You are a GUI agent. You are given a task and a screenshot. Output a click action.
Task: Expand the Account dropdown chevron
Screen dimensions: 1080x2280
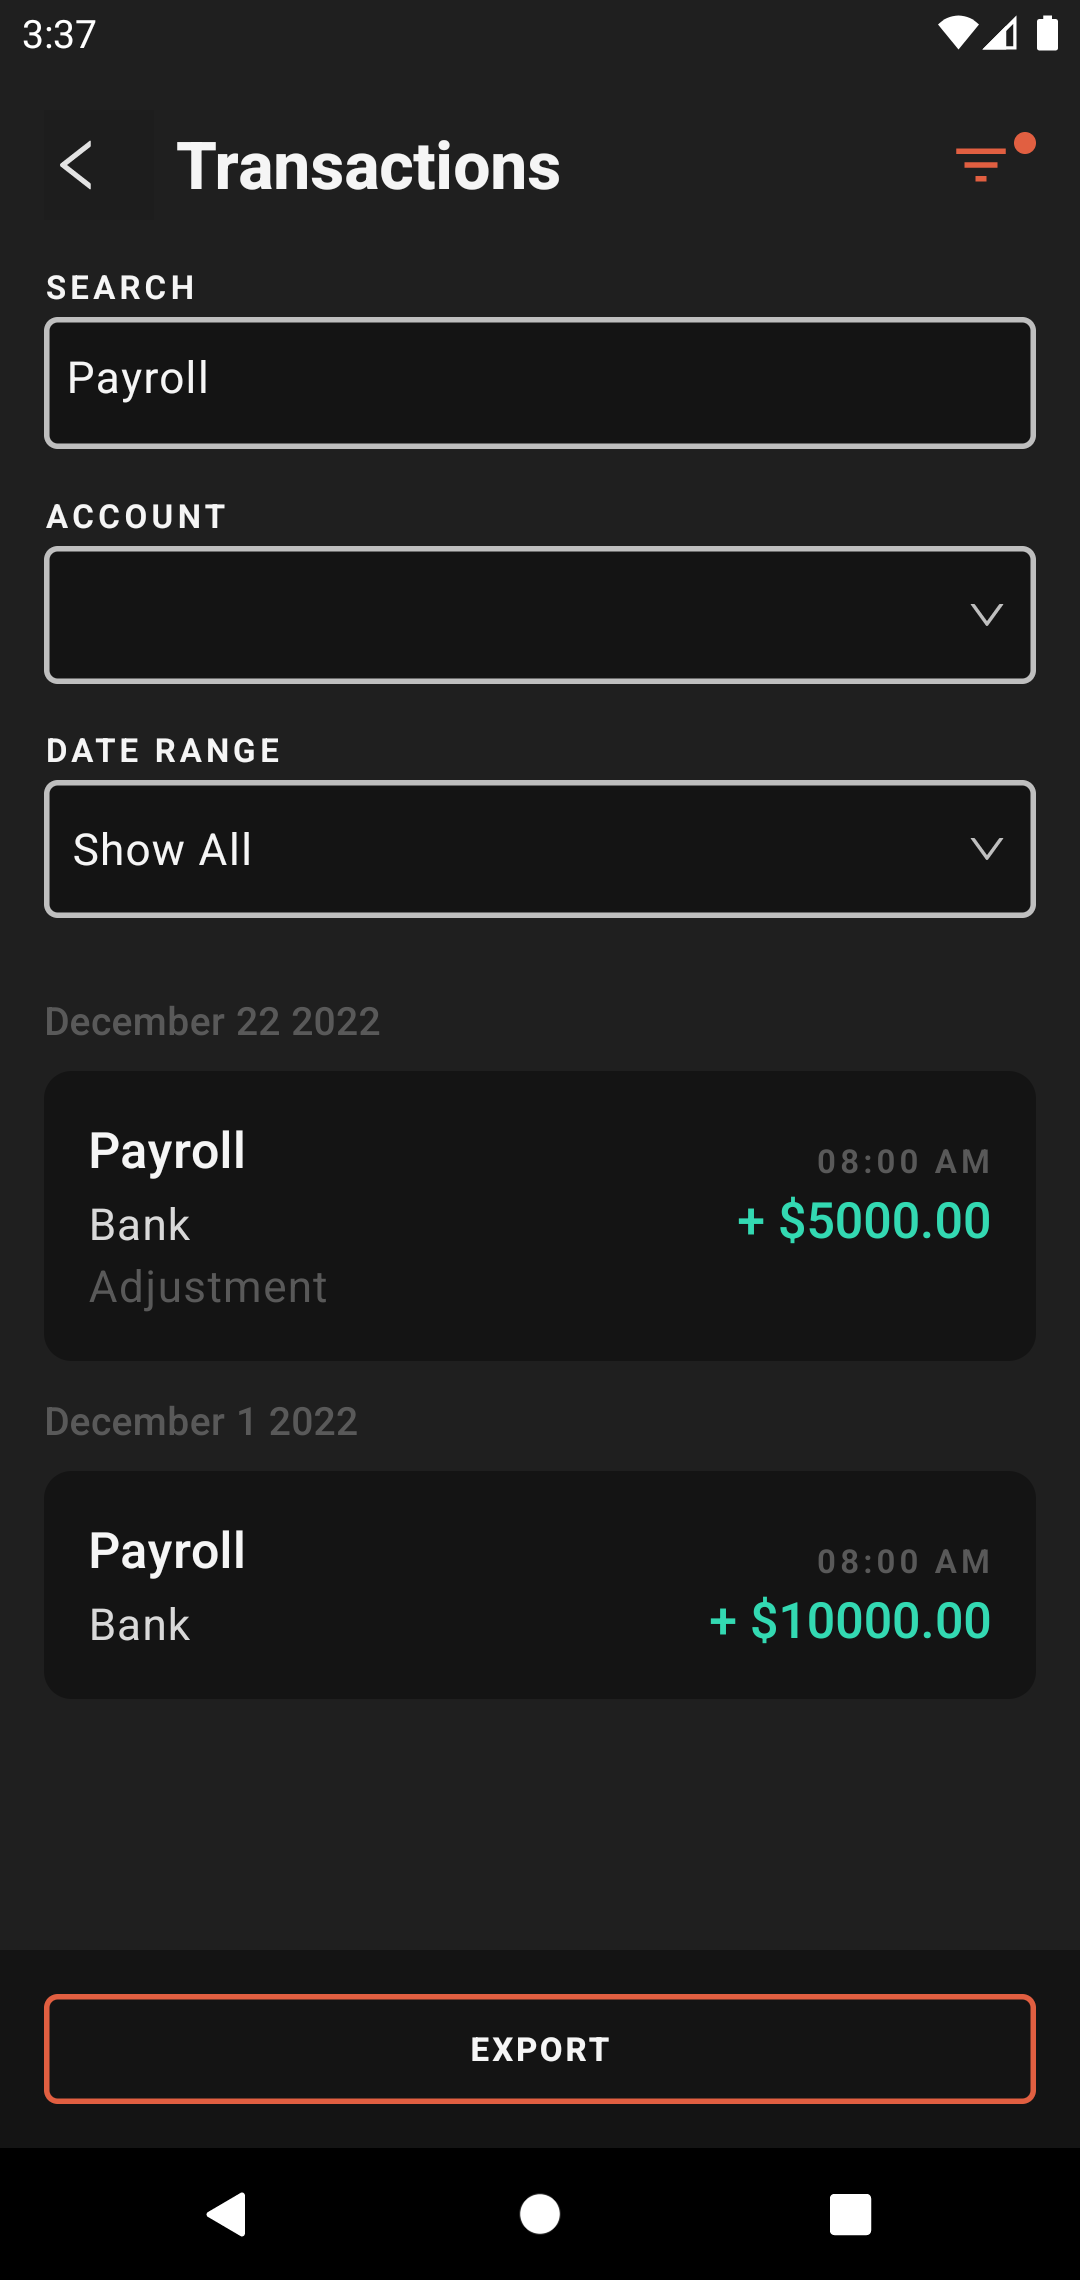[986, 615]
